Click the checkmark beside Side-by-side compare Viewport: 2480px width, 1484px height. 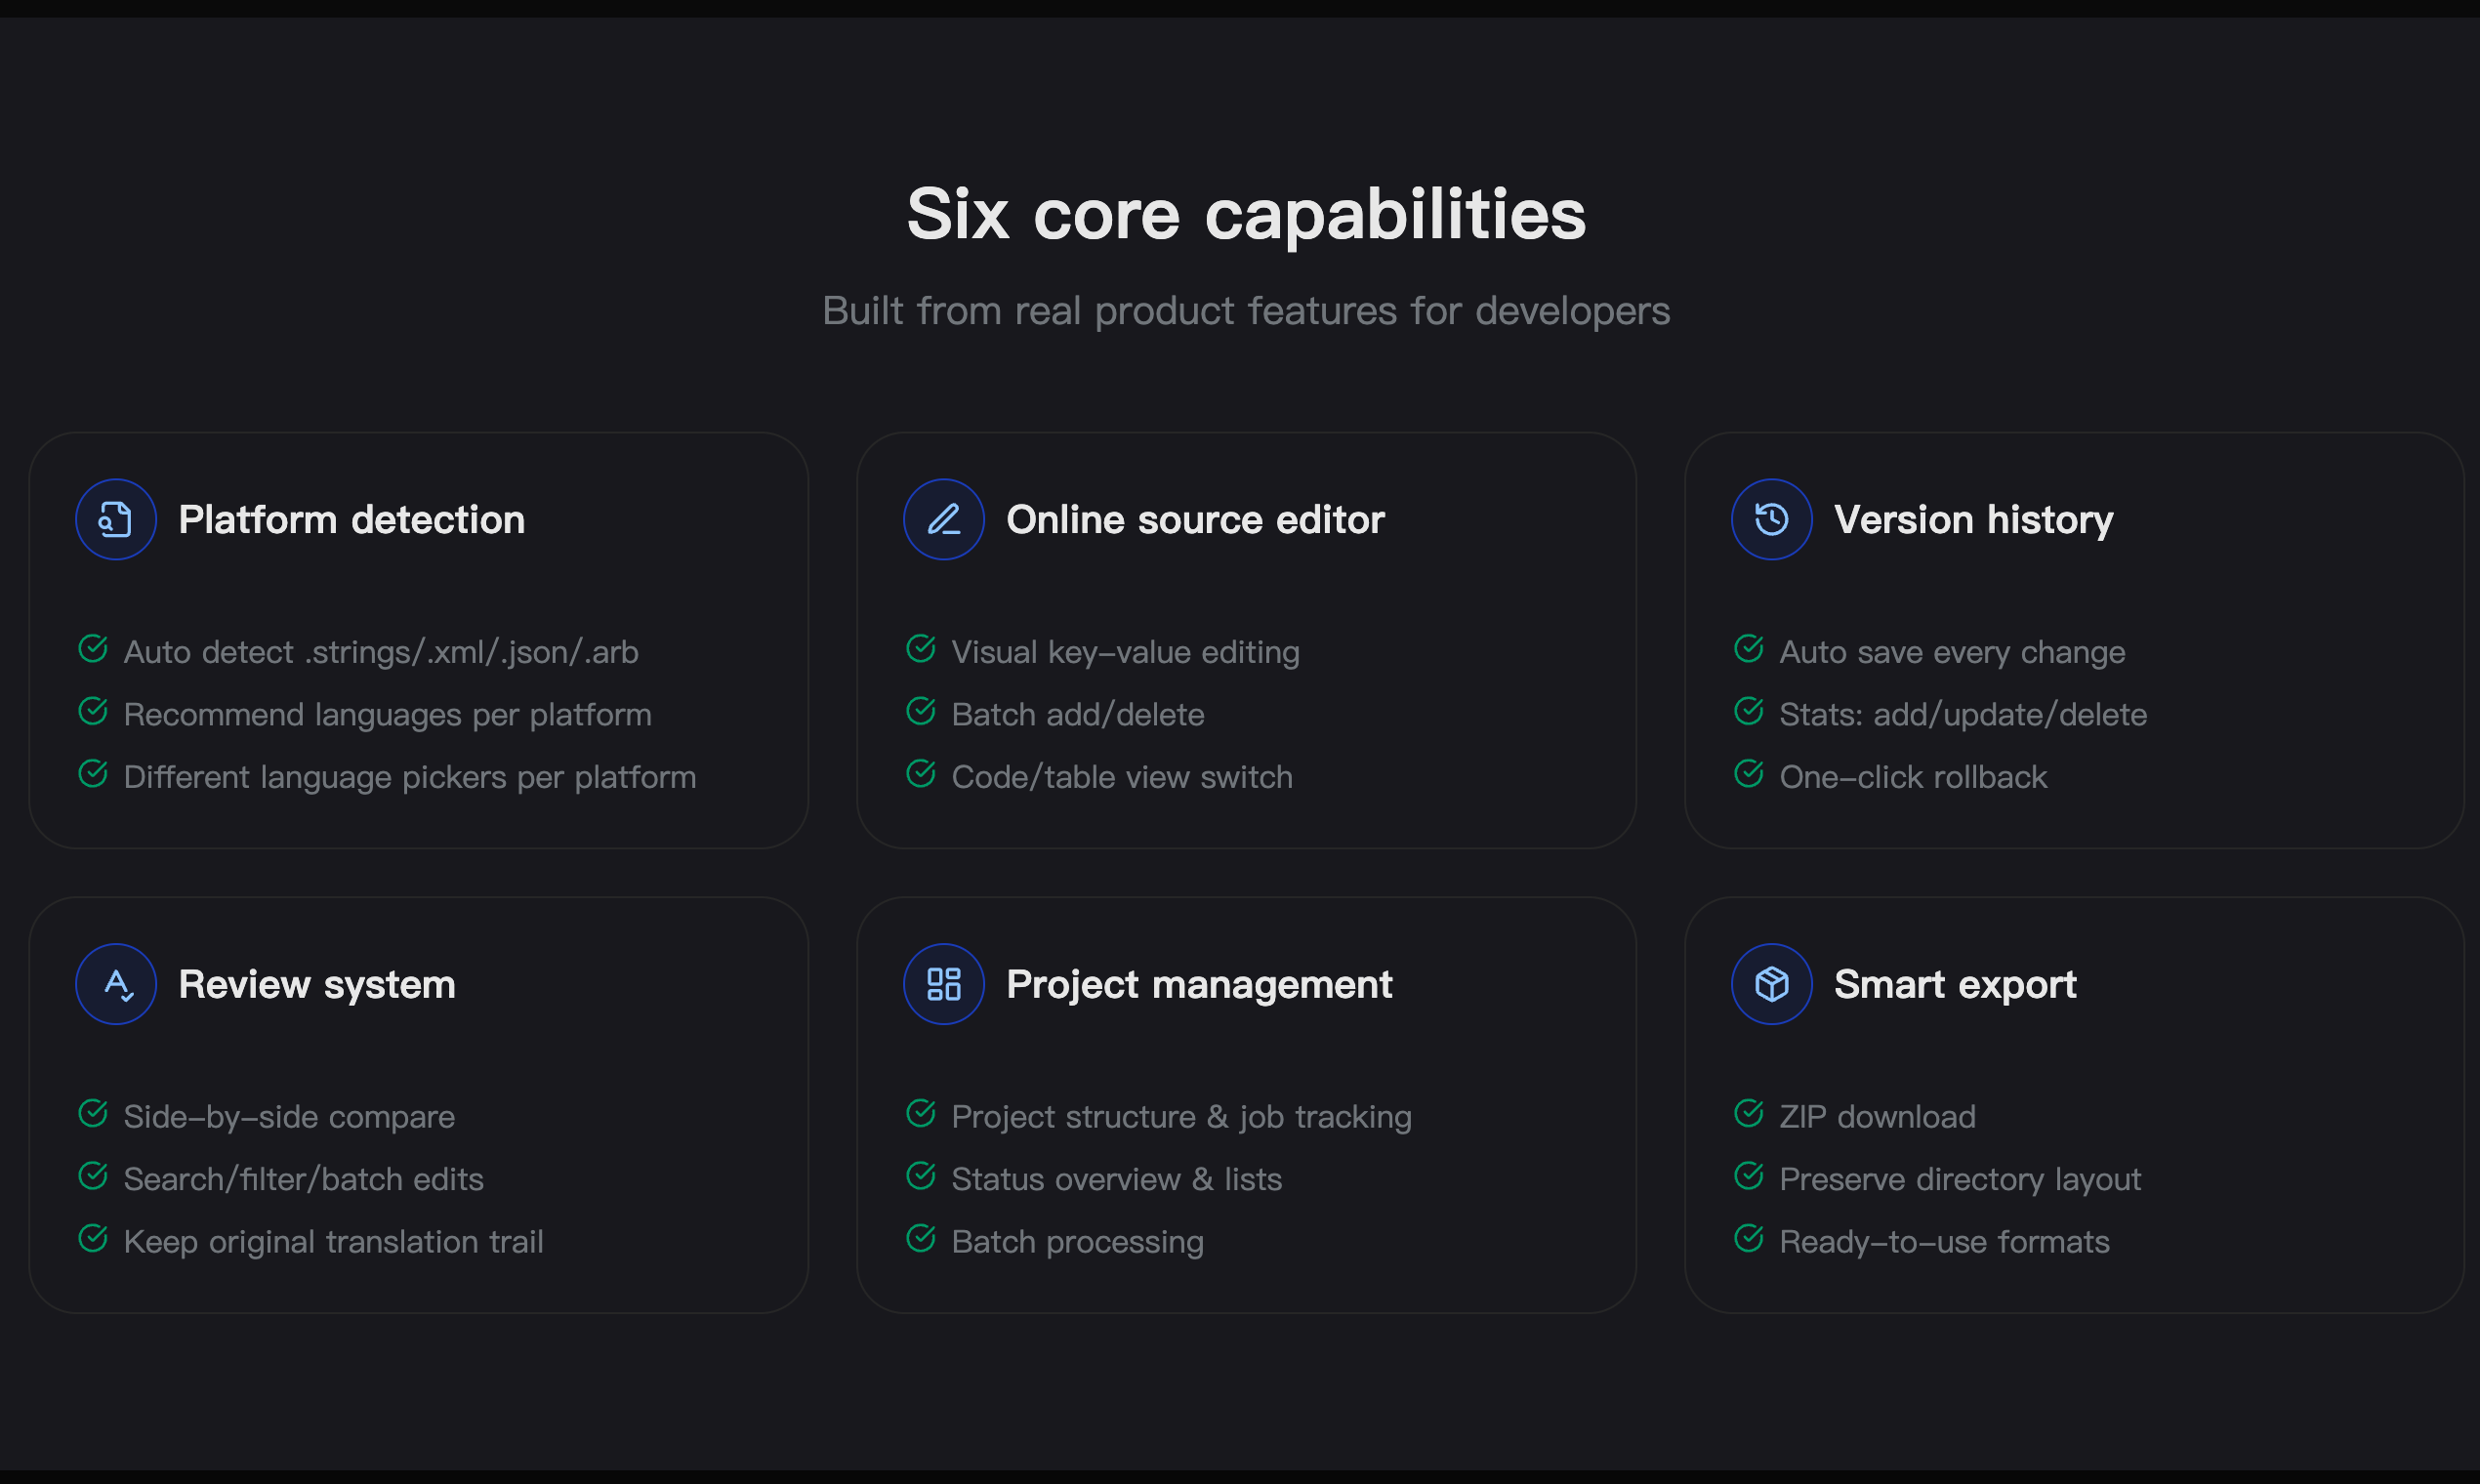(93, 1113)
